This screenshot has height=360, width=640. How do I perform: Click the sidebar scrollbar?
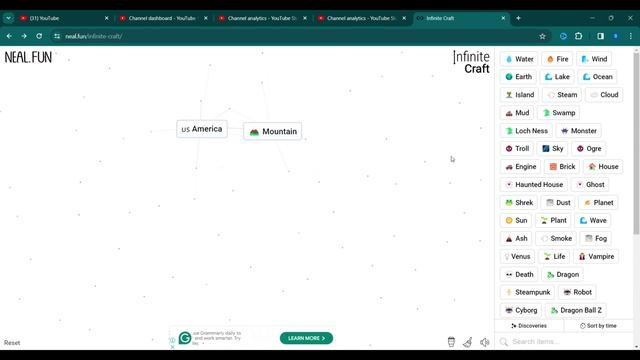pos(636,144)
